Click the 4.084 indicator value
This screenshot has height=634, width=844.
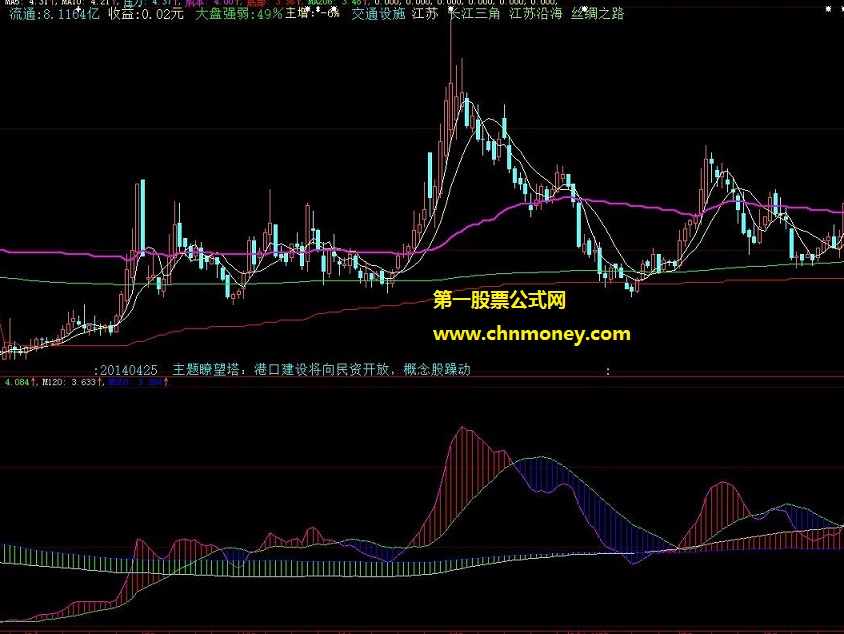click(17, 382)
